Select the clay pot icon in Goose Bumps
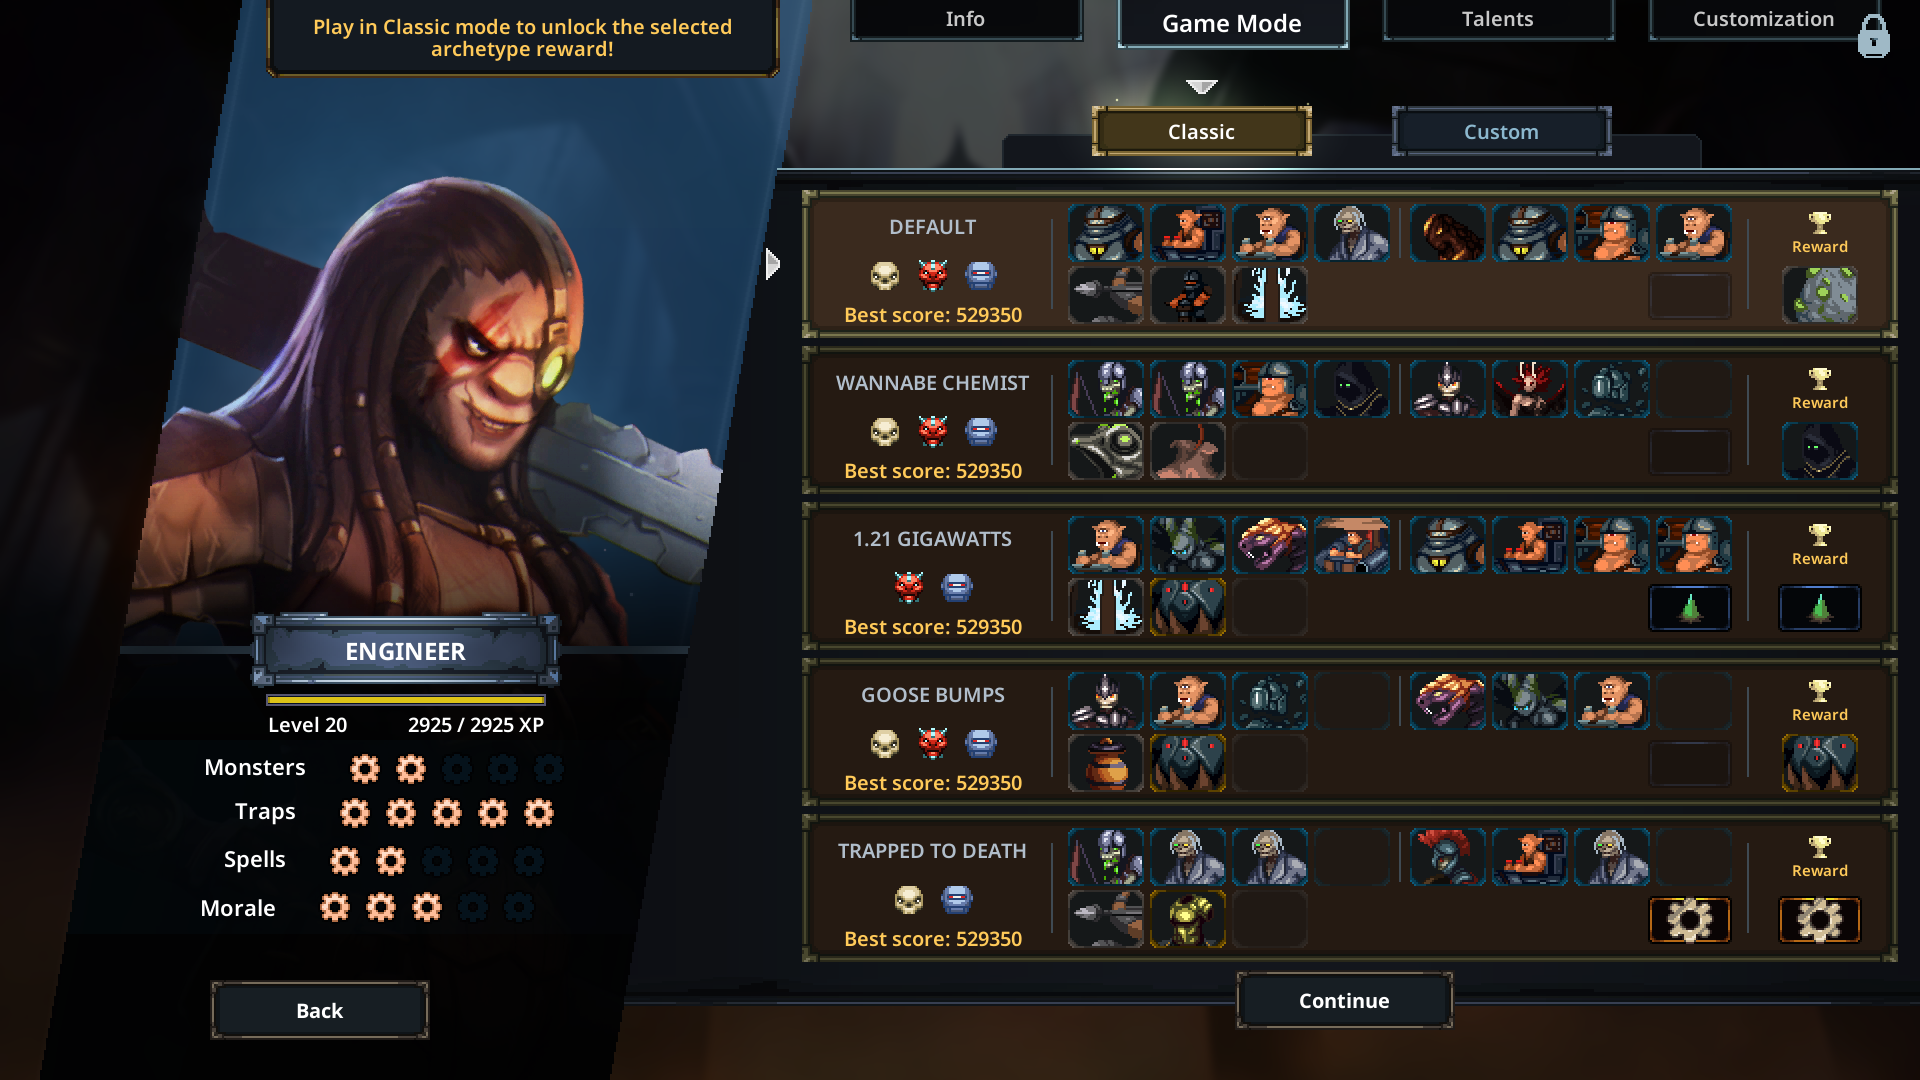This screenshot has width=1920, height=1080. point(1105,763)
